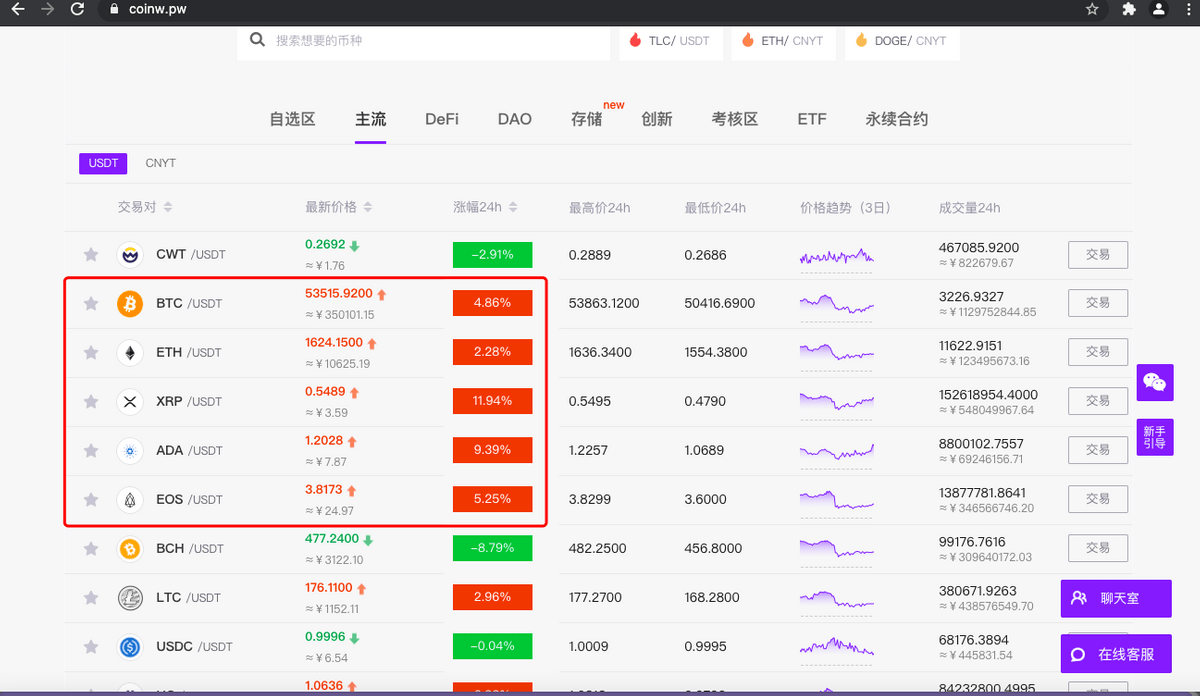
Task: Favorite EOS with its star
Action: (x=91, y=499)
